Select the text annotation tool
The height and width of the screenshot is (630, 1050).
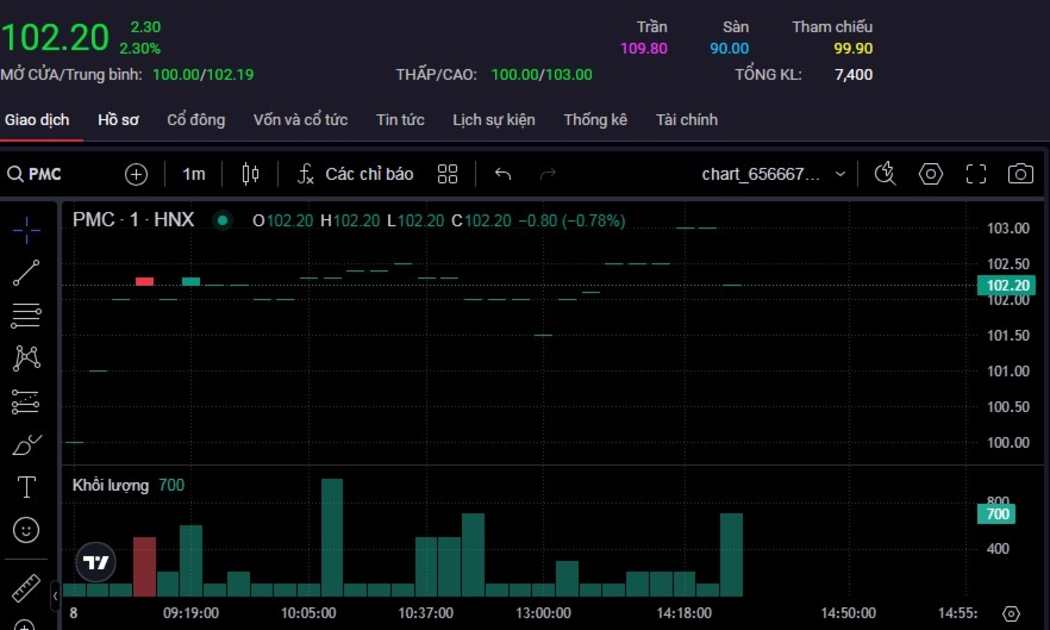click(x=27, y=487)
